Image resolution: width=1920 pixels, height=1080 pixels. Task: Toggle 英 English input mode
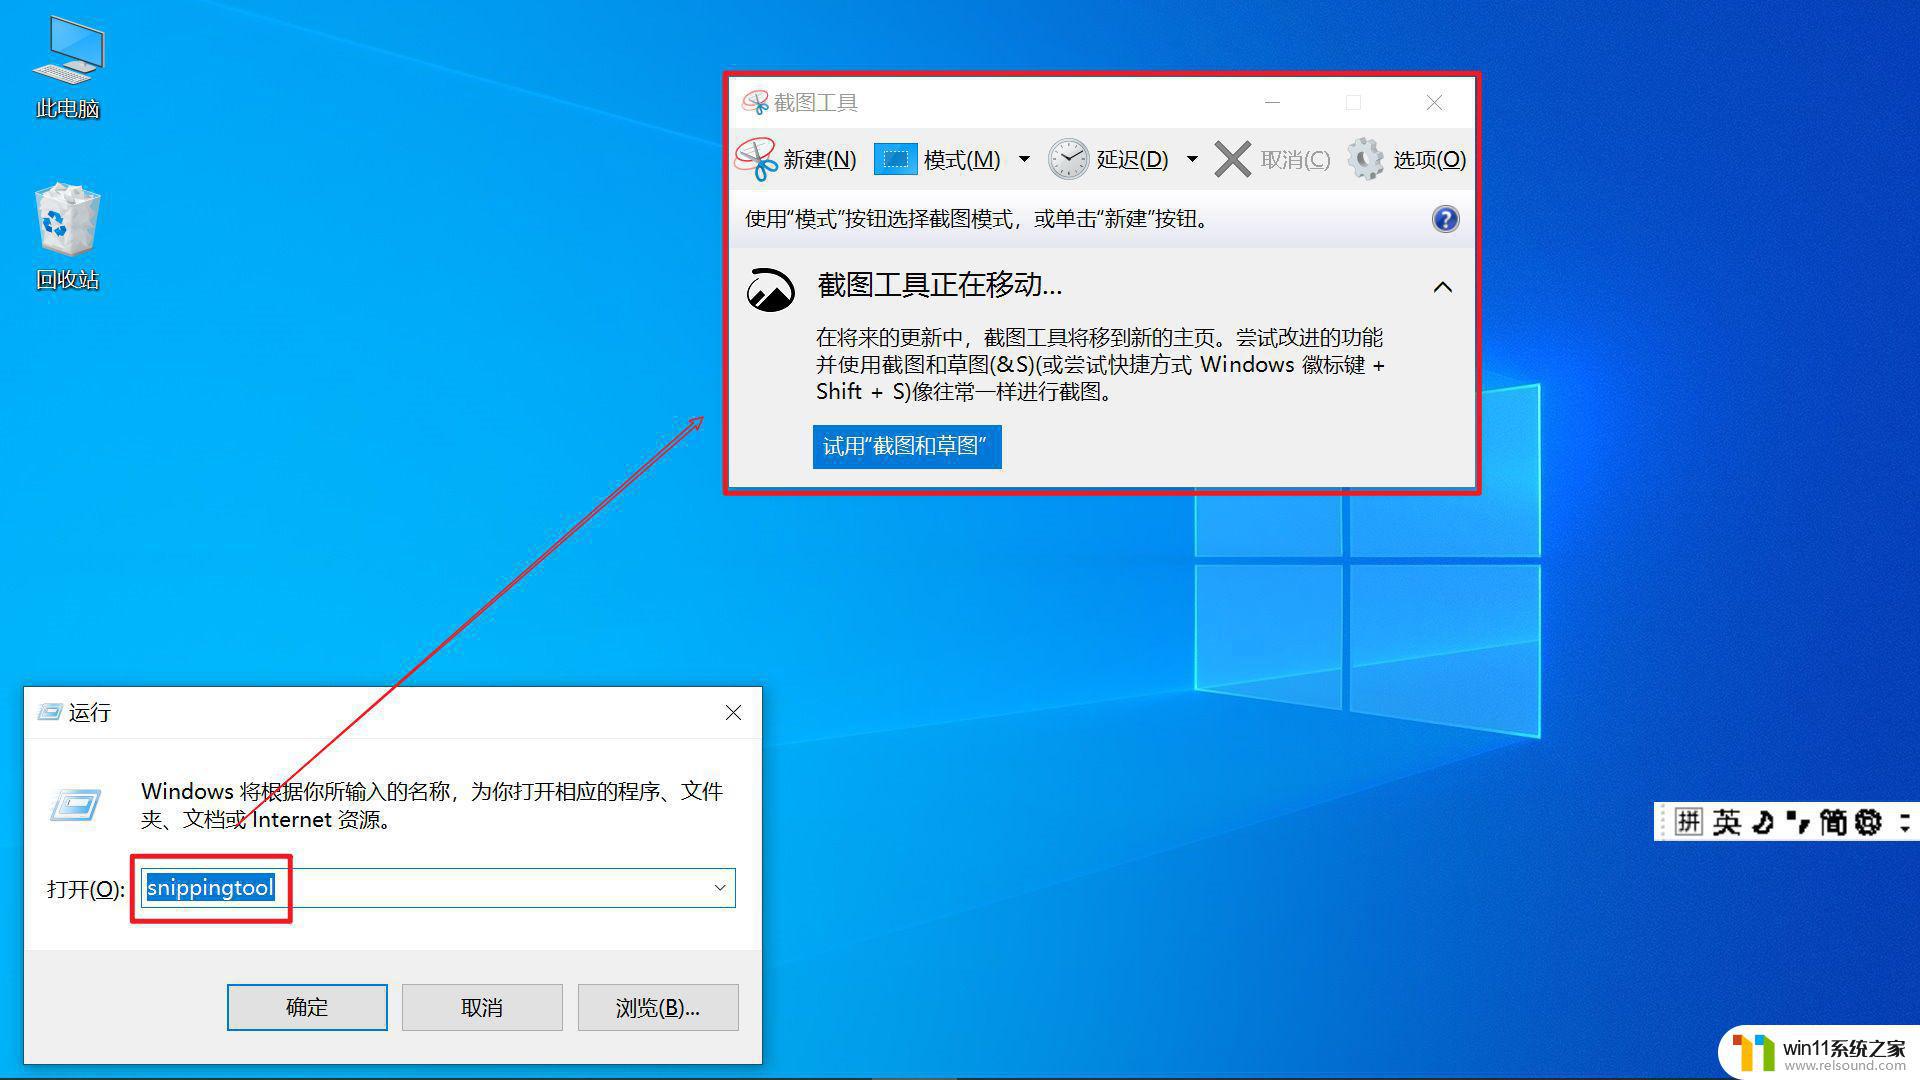1726,822
